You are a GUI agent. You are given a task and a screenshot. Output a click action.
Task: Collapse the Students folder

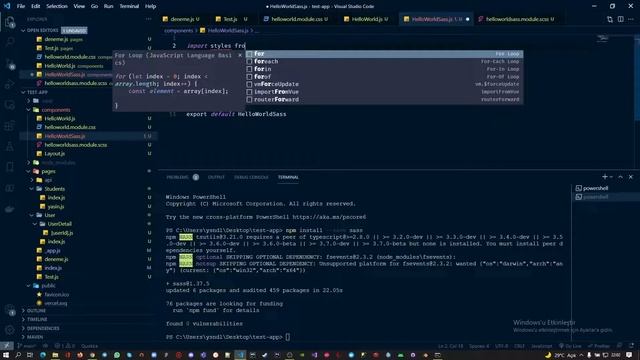click(32, 189)
